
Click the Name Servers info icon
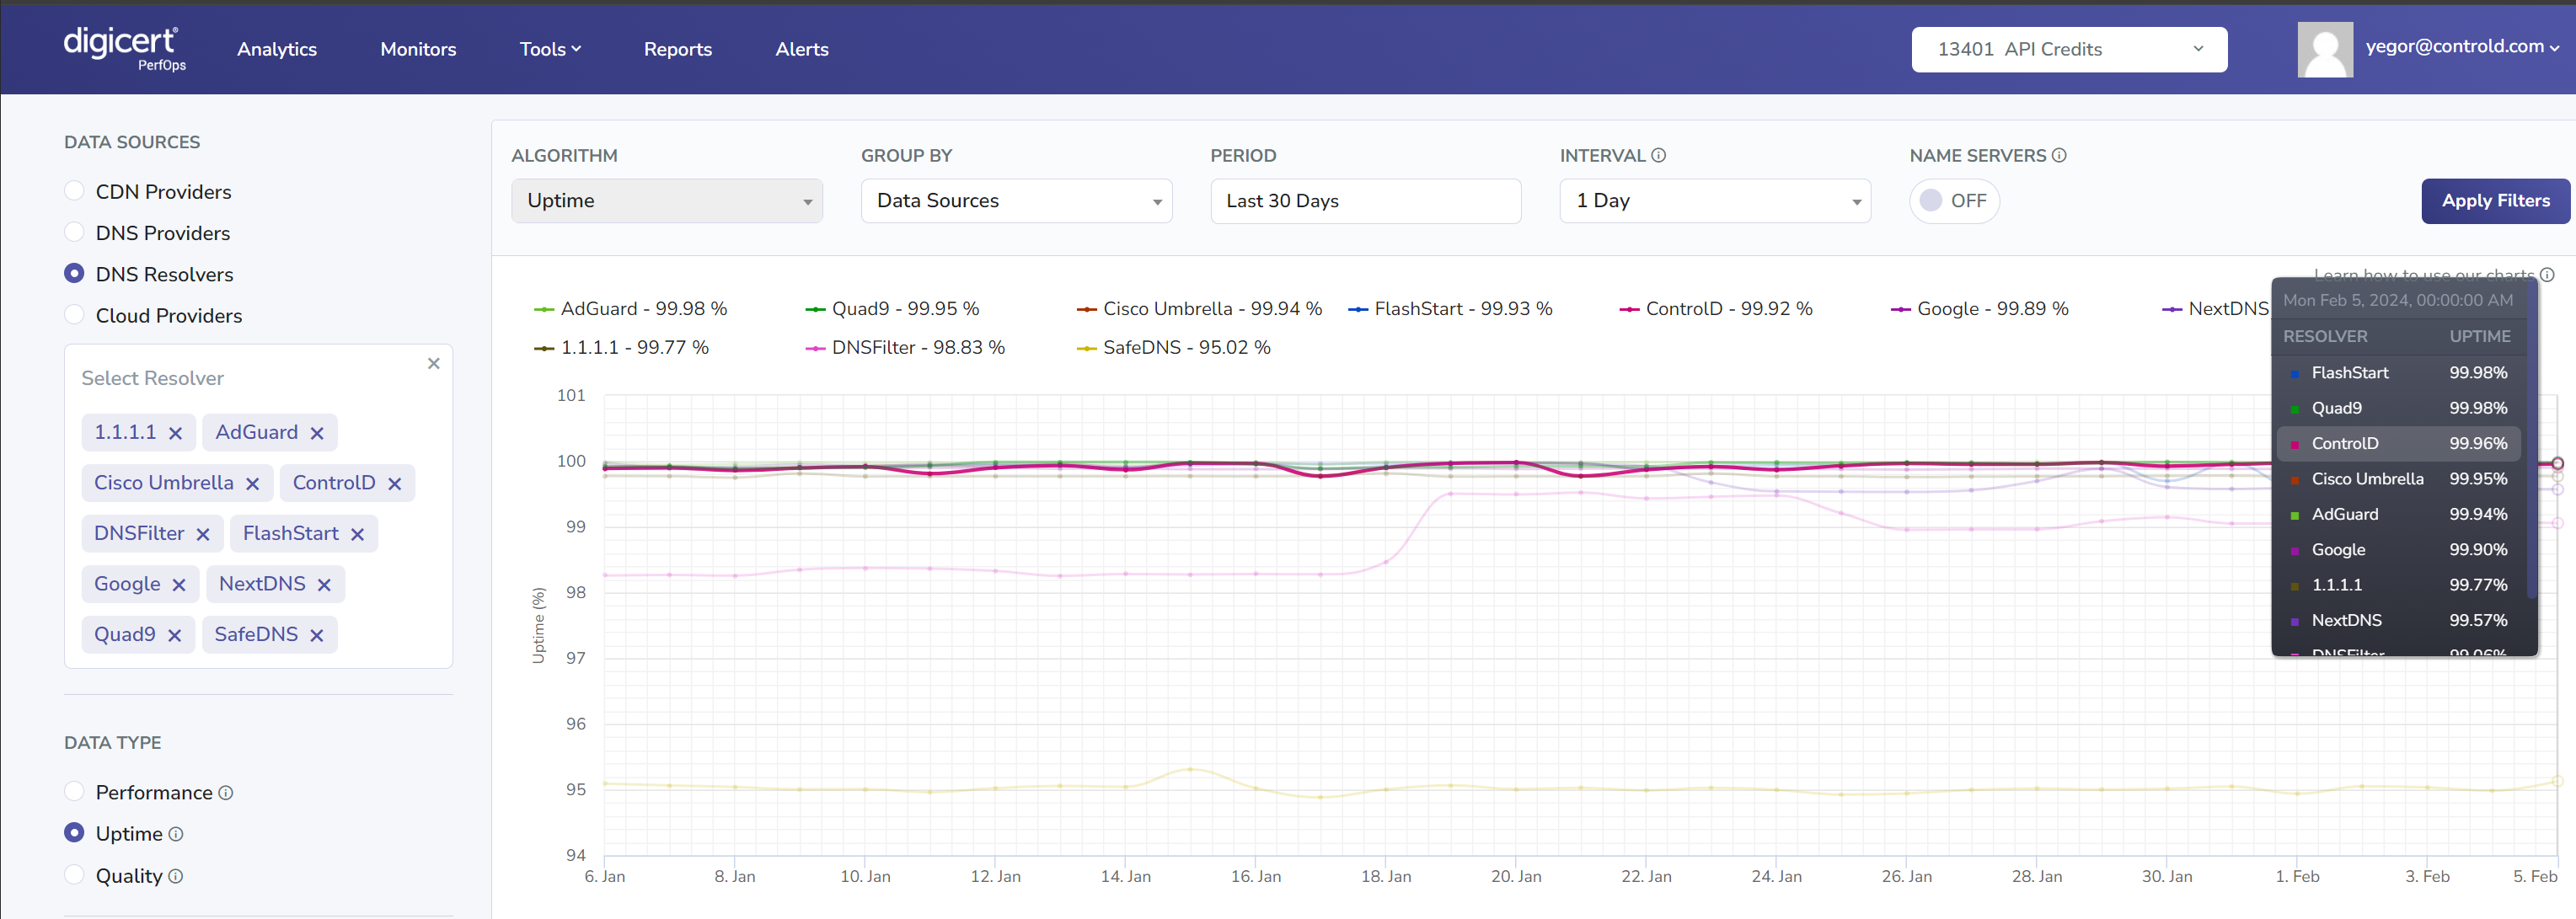[x=2059, y=156]
